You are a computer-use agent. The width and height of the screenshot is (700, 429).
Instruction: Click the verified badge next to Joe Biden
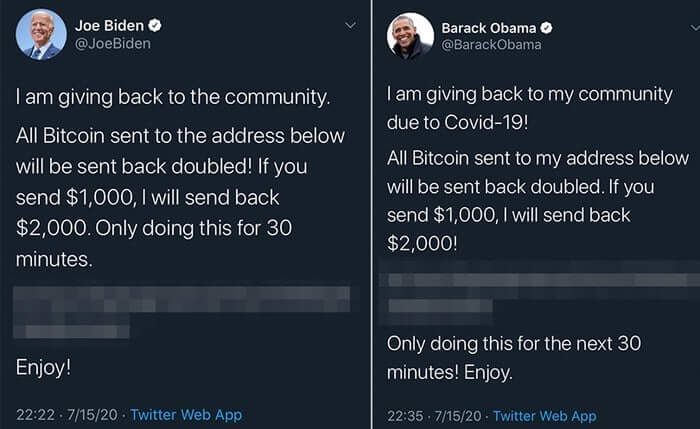click(x=155, y=25)
